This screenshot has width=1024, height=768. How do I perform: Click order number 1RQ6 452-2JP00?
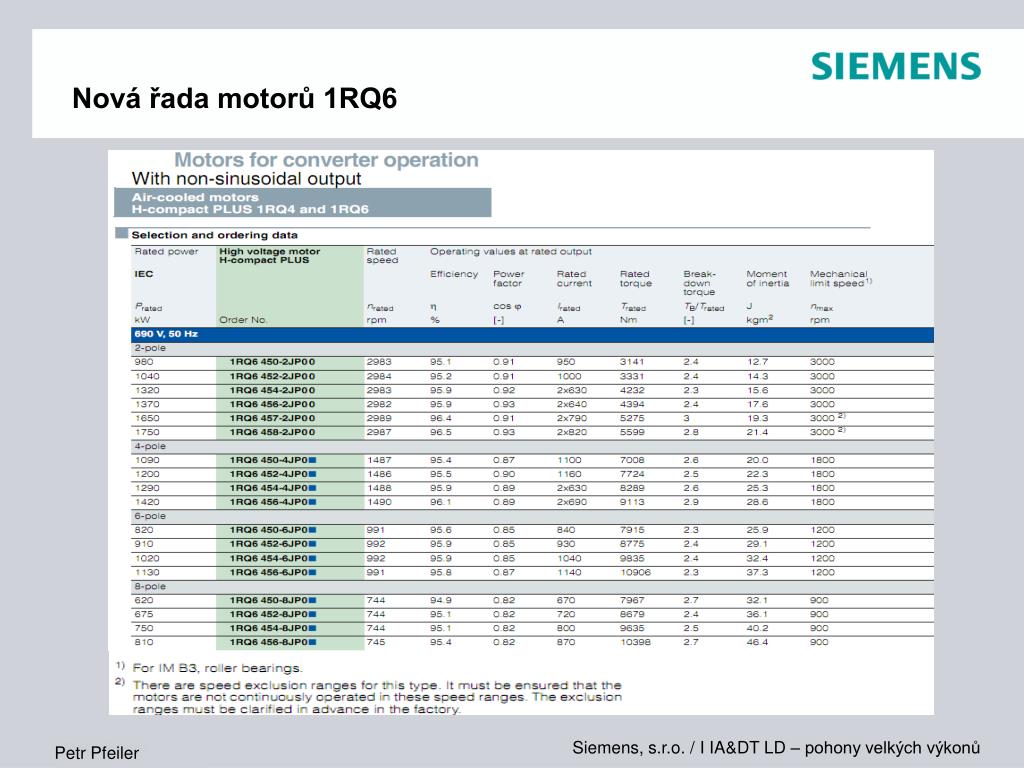(272, 376)
